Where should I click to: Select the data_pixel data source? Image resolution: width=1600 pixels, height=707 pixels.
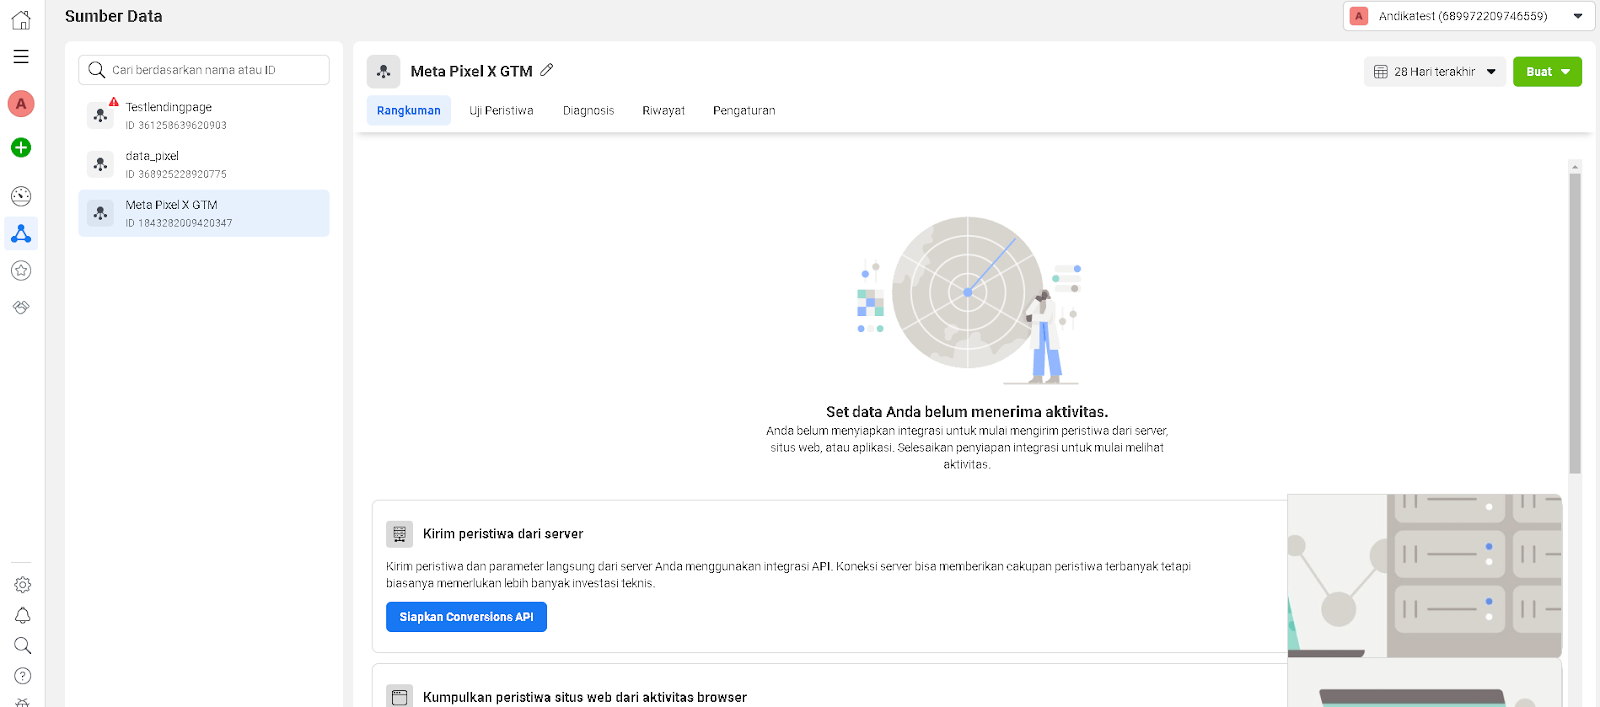(x=204, y=165)
